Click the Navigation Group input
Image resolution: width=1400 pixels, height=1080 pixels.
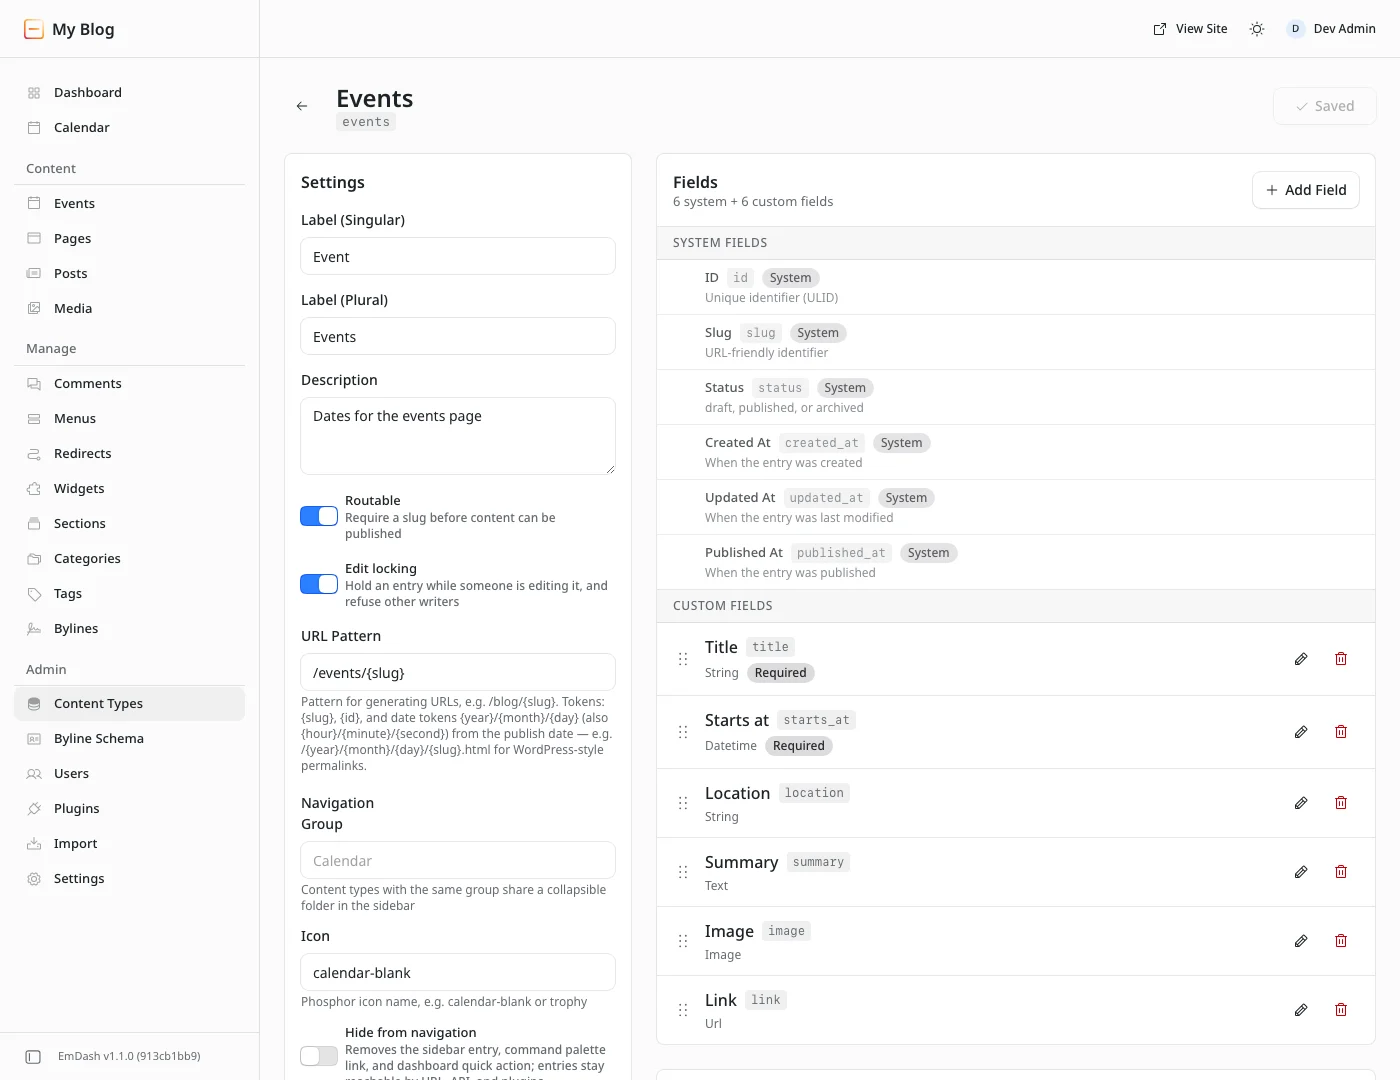coord(458,861)
